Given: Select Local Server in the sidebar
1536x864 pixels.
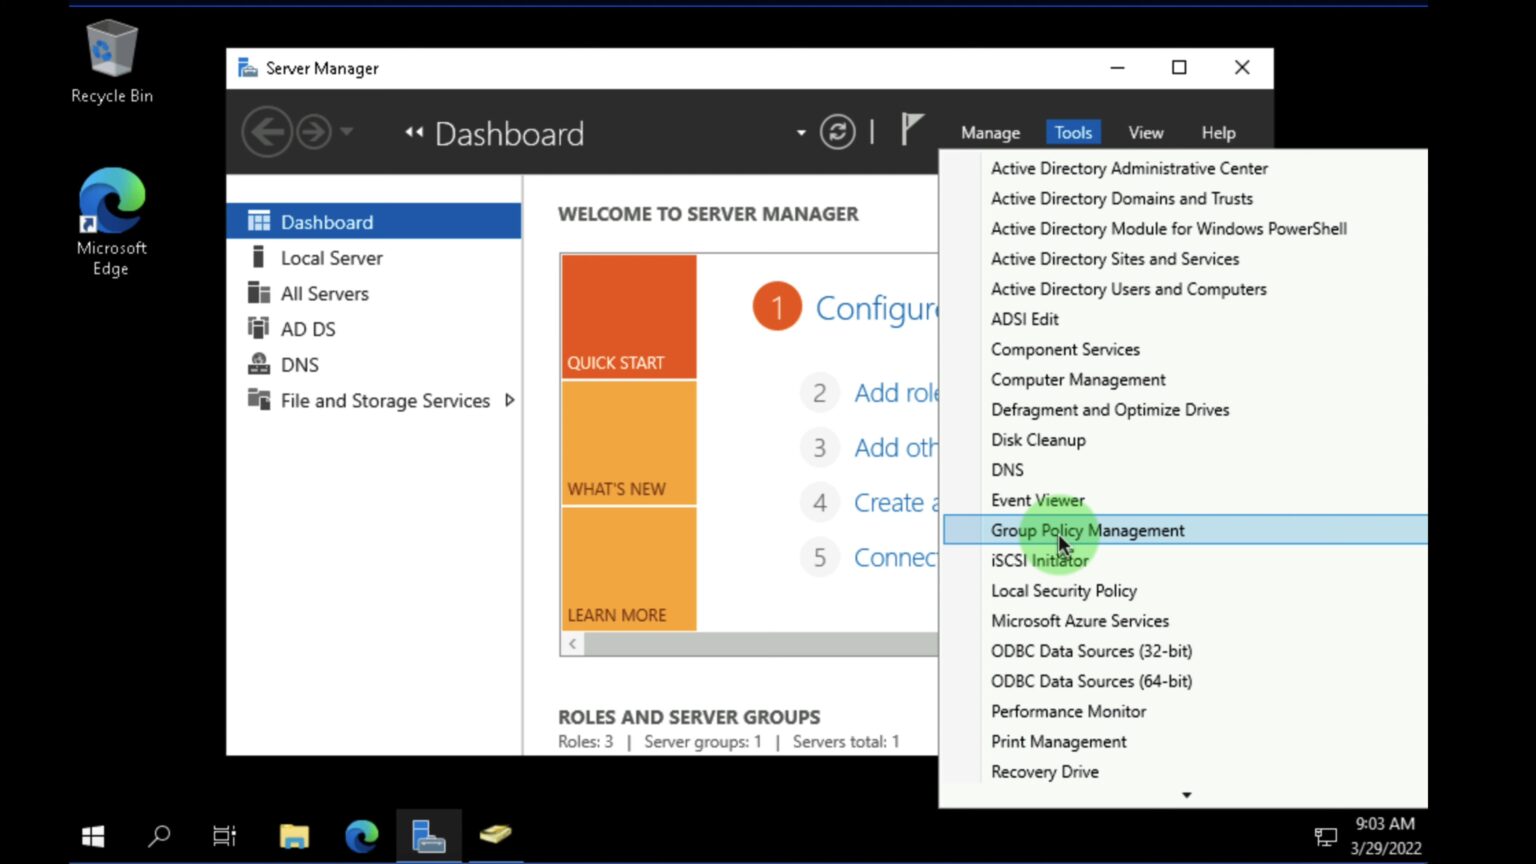Looking at the screenshot, I should 331,257.
